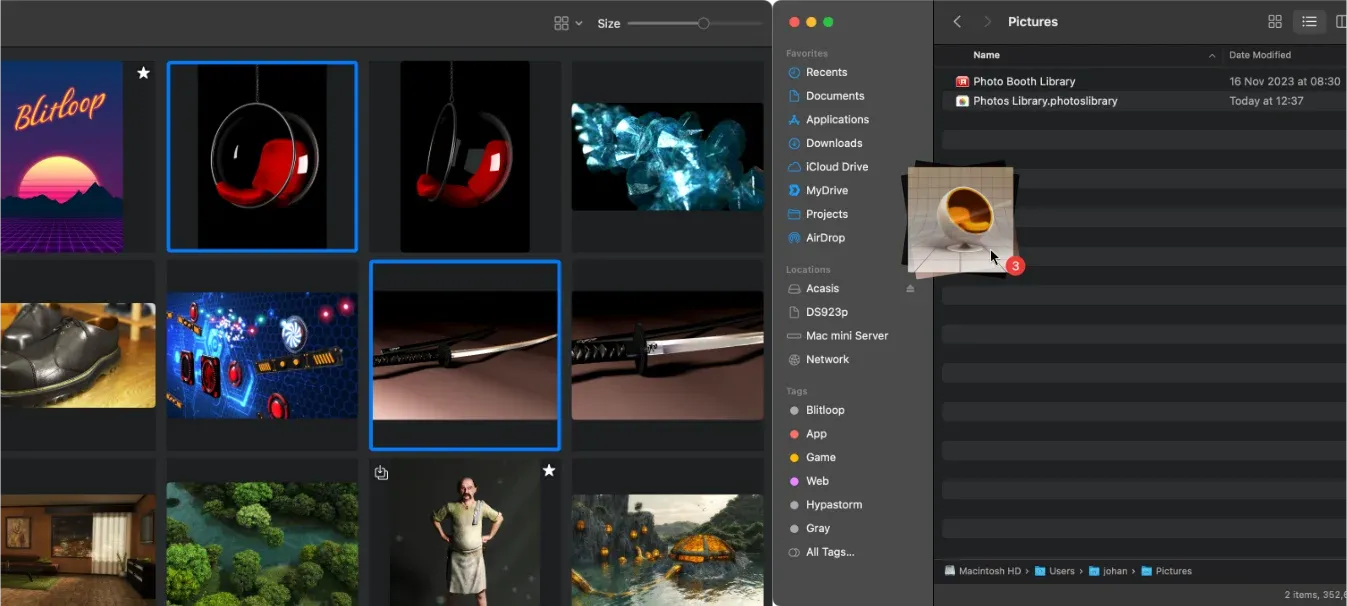Select the green forest river thumbnail
This screenshot has width=1347, height=606.
[x=262, y=544]
